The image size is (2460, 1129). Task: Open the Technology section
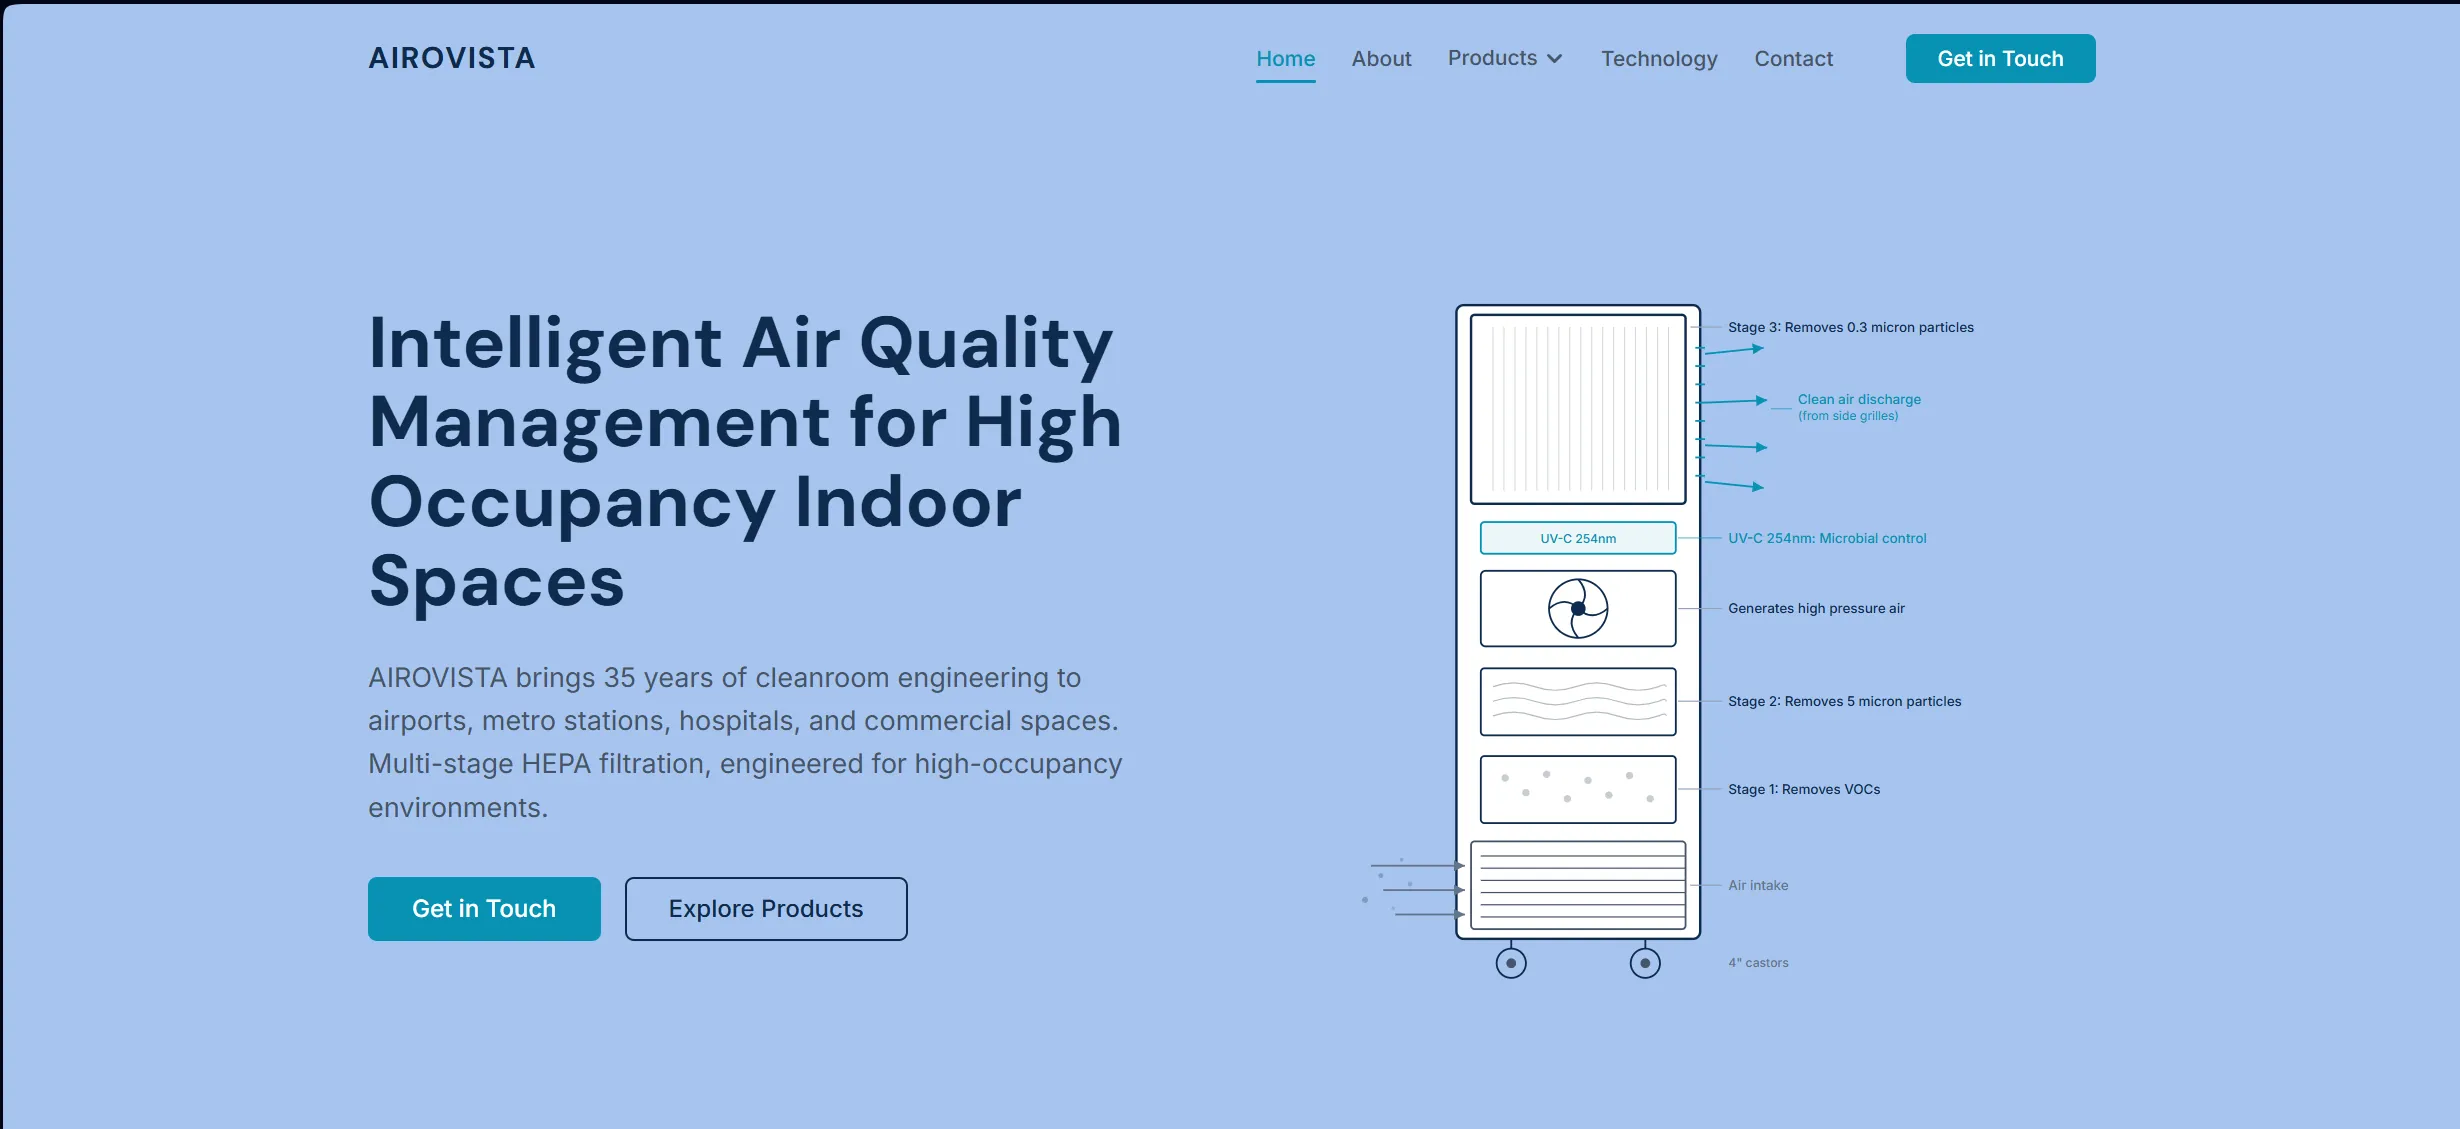click(1658, 58)
